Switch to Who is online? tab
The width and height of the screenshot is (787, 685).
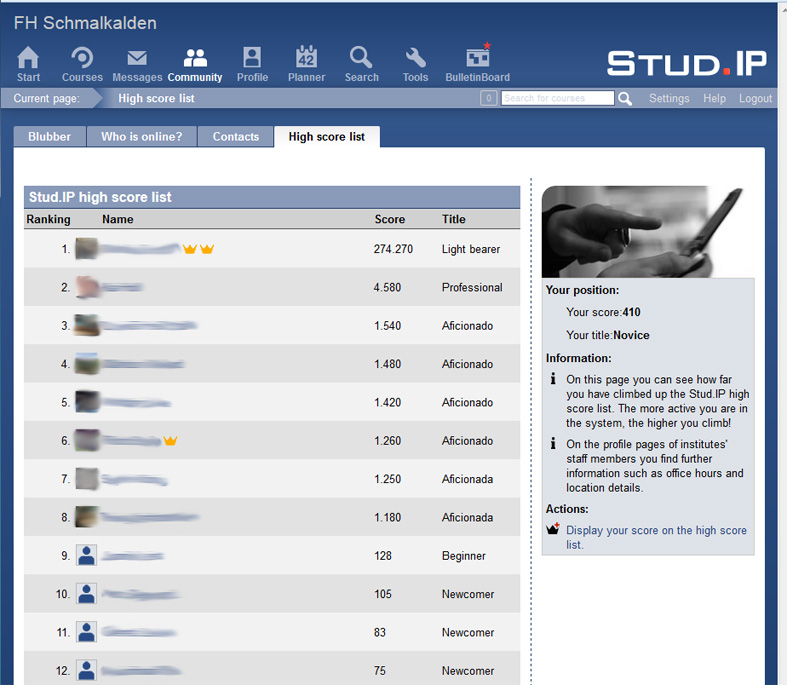coord(142,136)
